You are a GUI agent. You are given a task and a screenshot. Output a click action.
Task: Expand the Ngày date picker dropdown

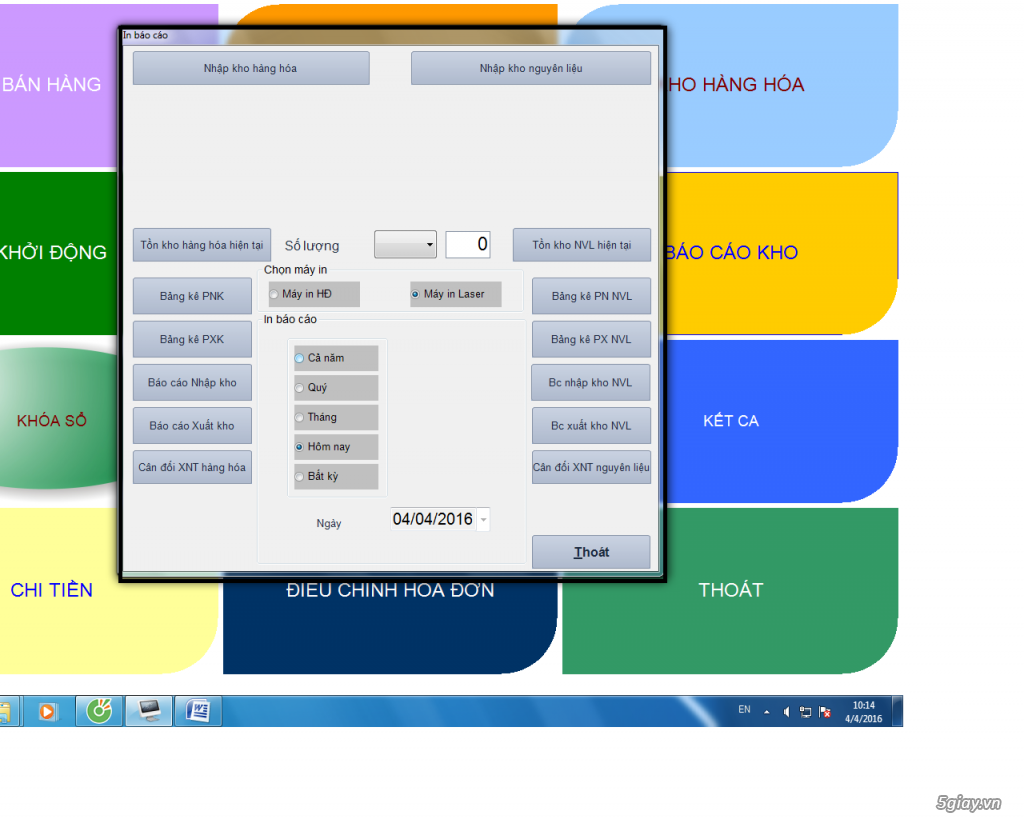484,519
